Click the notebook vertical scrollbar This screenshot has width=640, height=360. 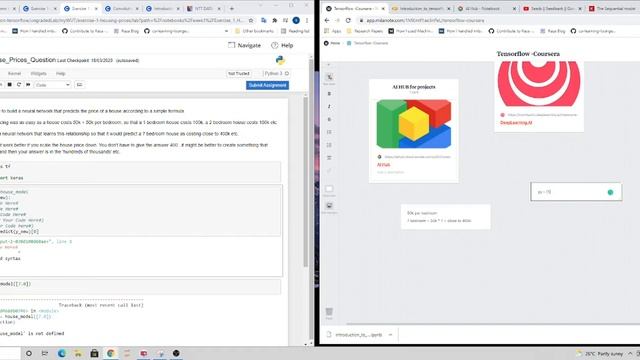pyautogui.click(x=305, y=182)
